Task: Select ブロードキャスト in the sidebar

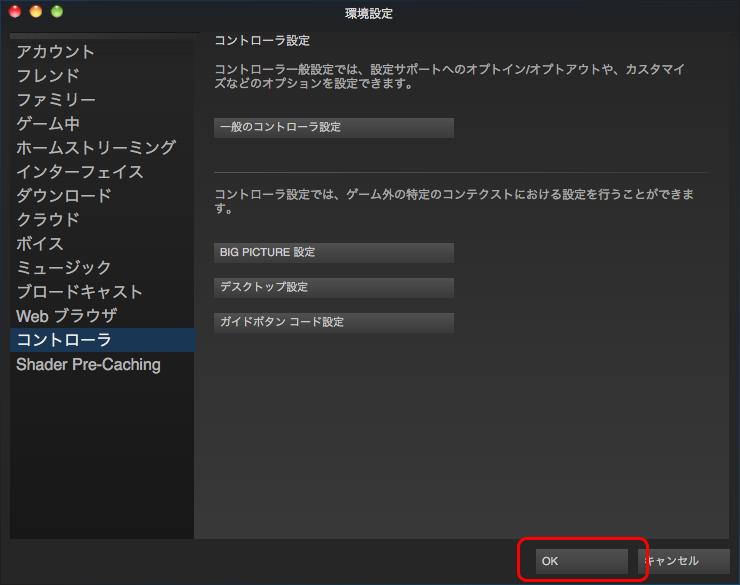Action: (x=102, y=292)
